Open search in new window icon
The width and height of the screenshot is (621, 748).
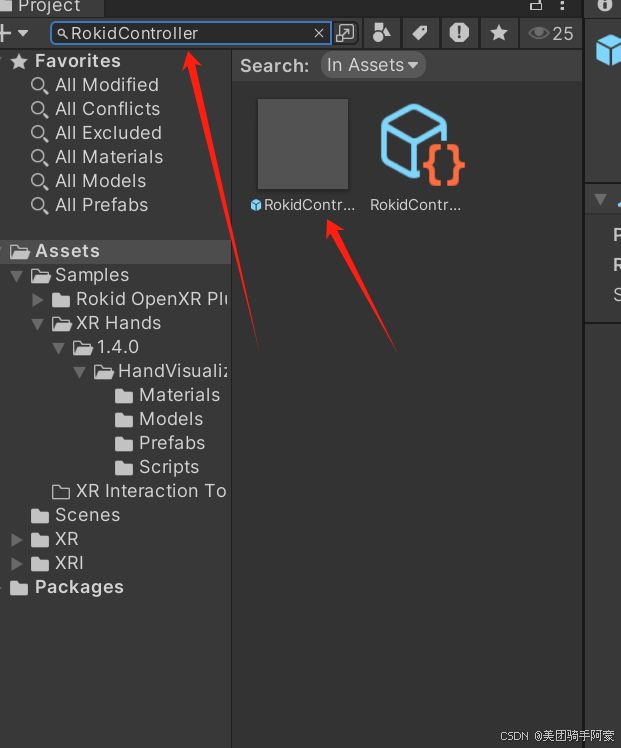coord(345,33)
